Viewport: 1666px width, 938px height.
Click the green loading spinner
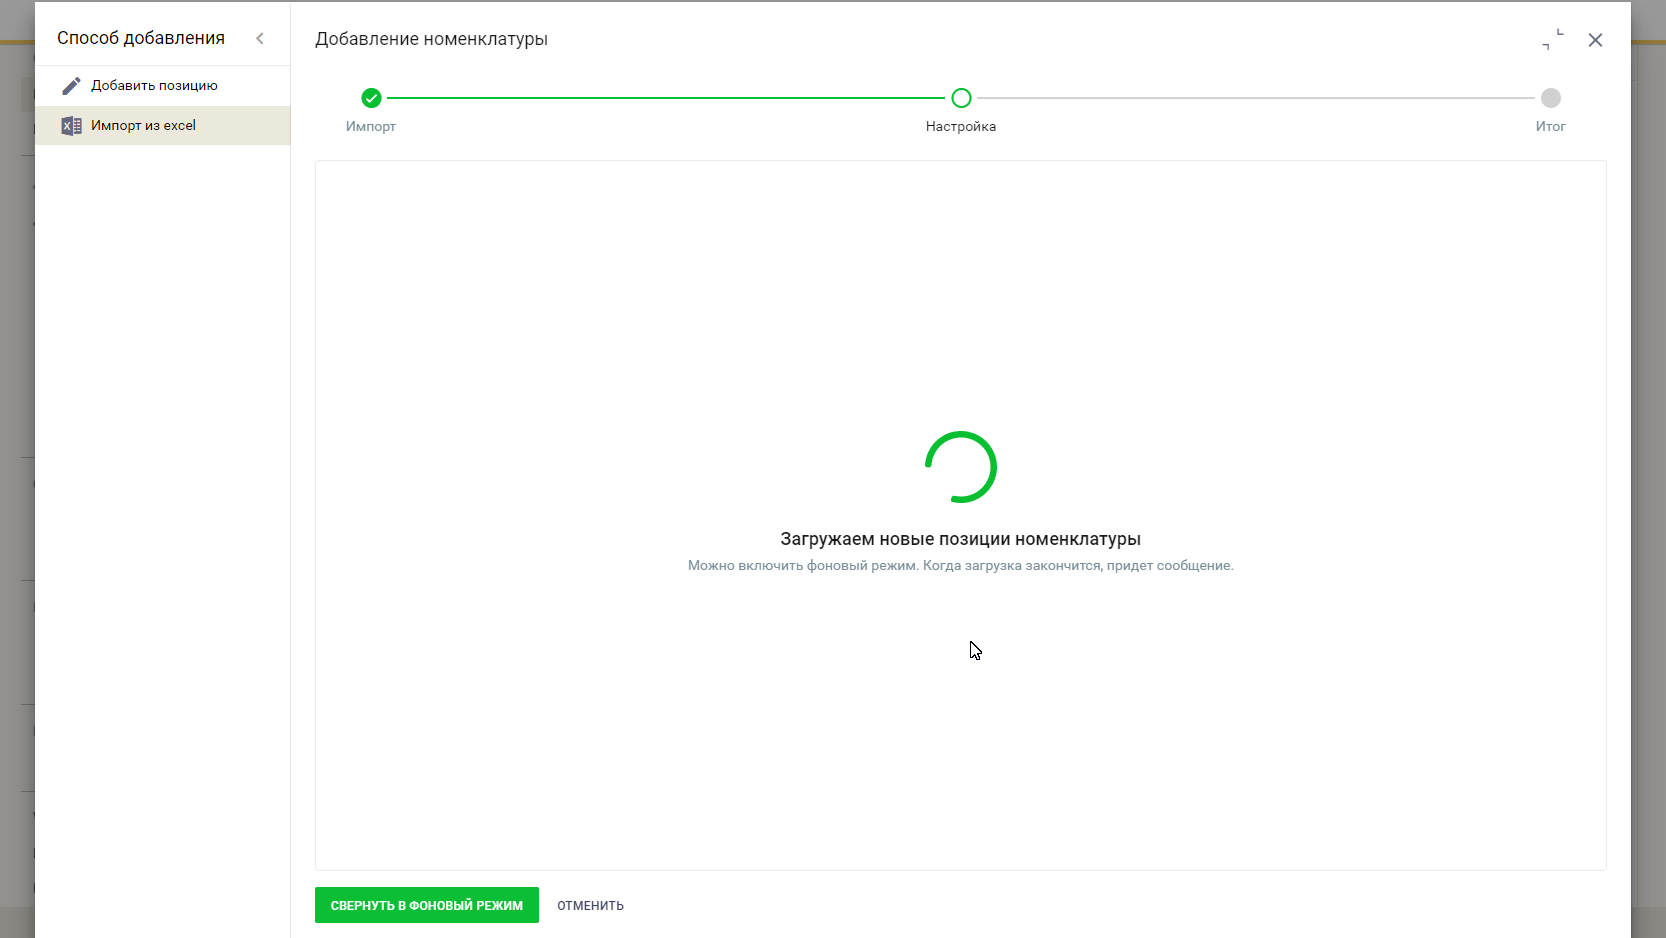961,467
